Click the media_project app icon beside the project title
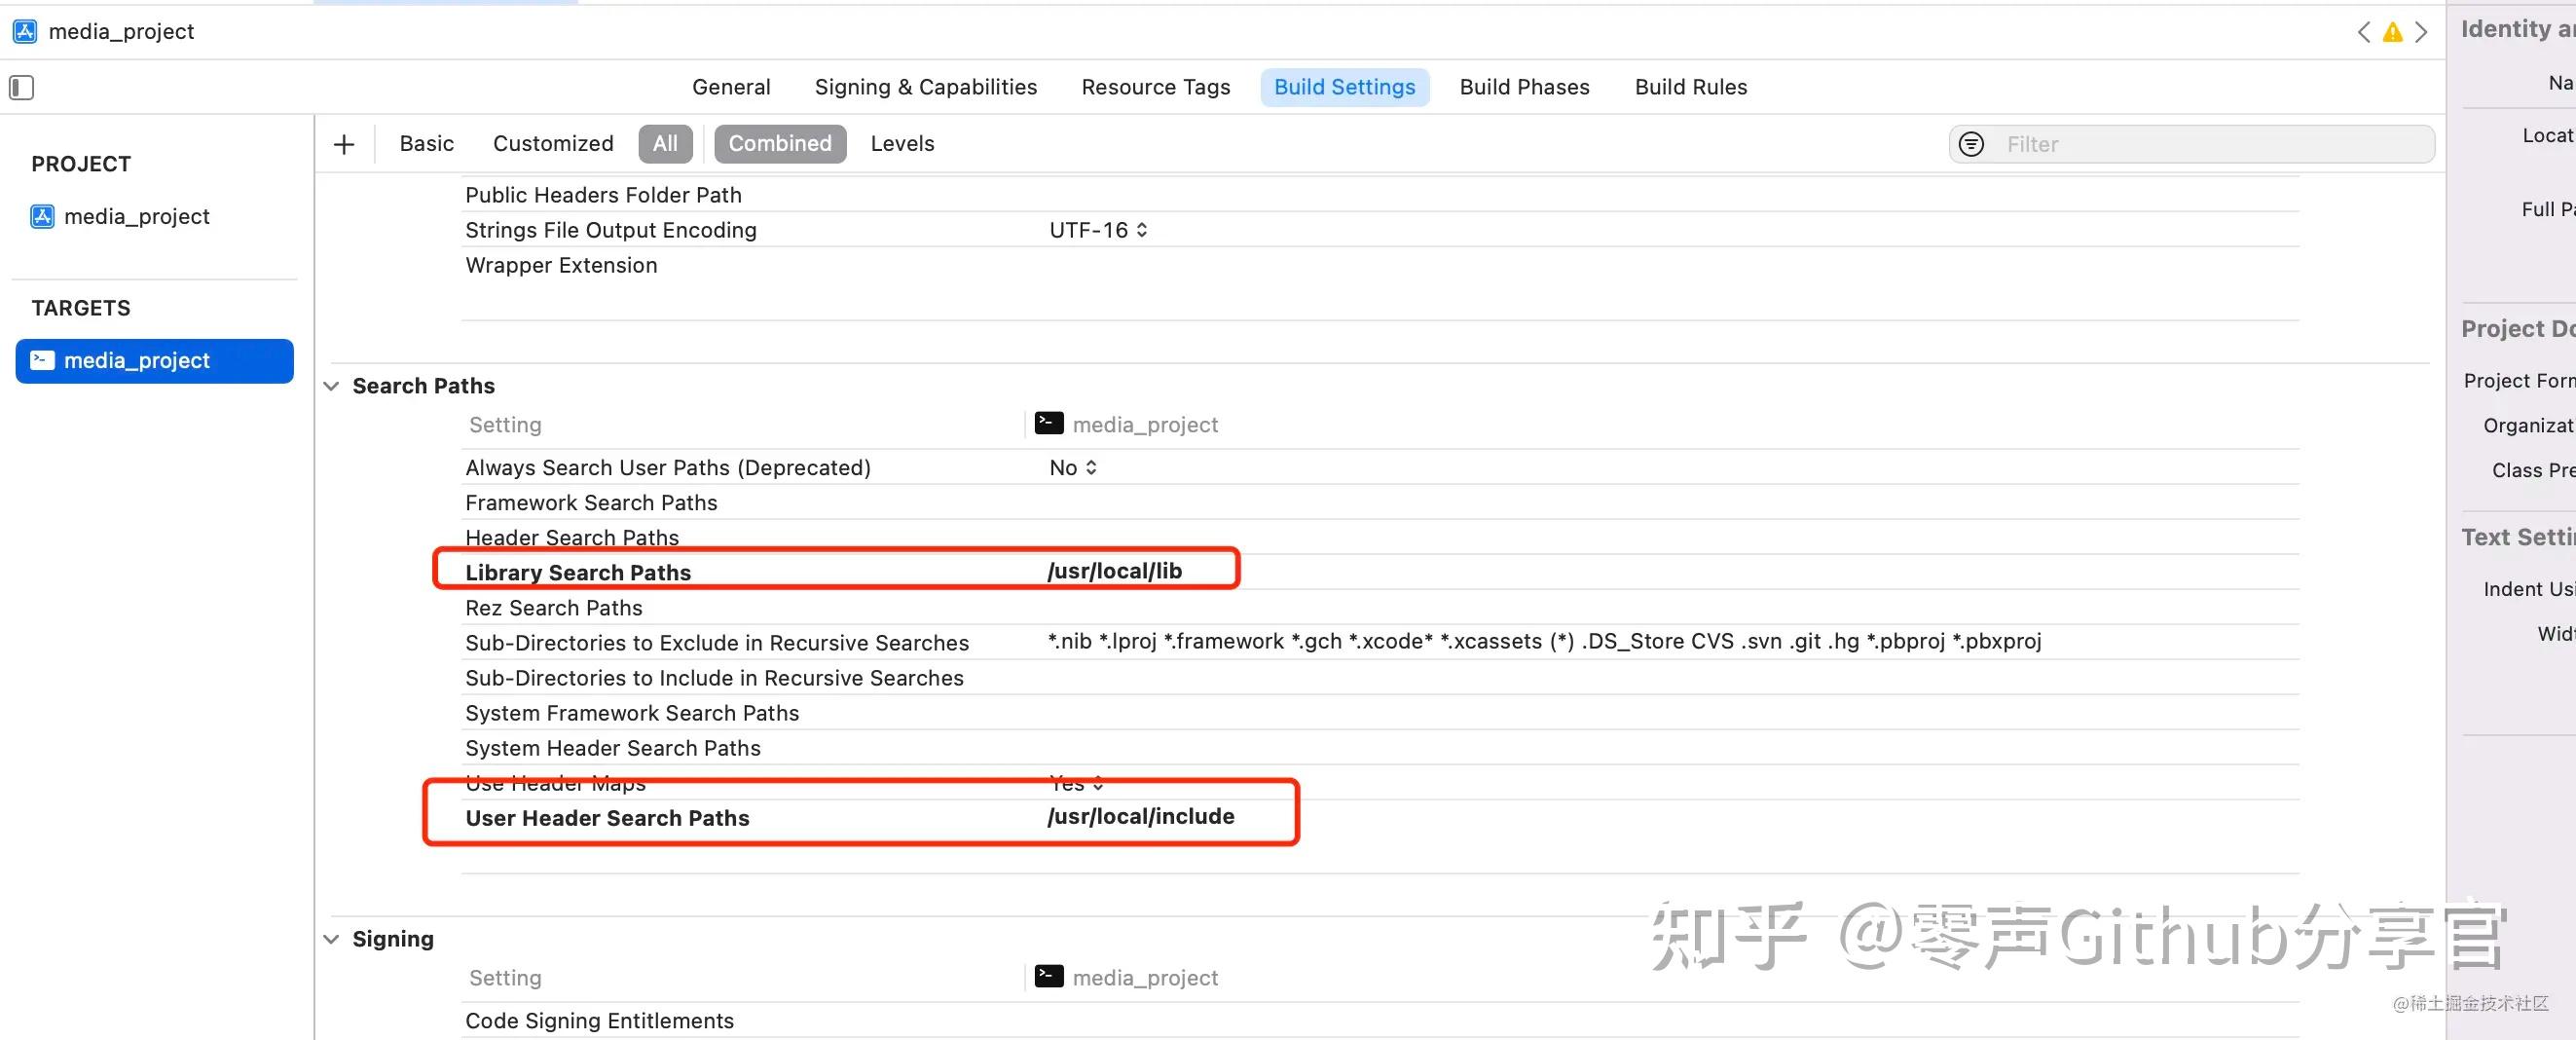Screen dimensions: 2576x1040 pyautogui.click(x=24, y=31)
